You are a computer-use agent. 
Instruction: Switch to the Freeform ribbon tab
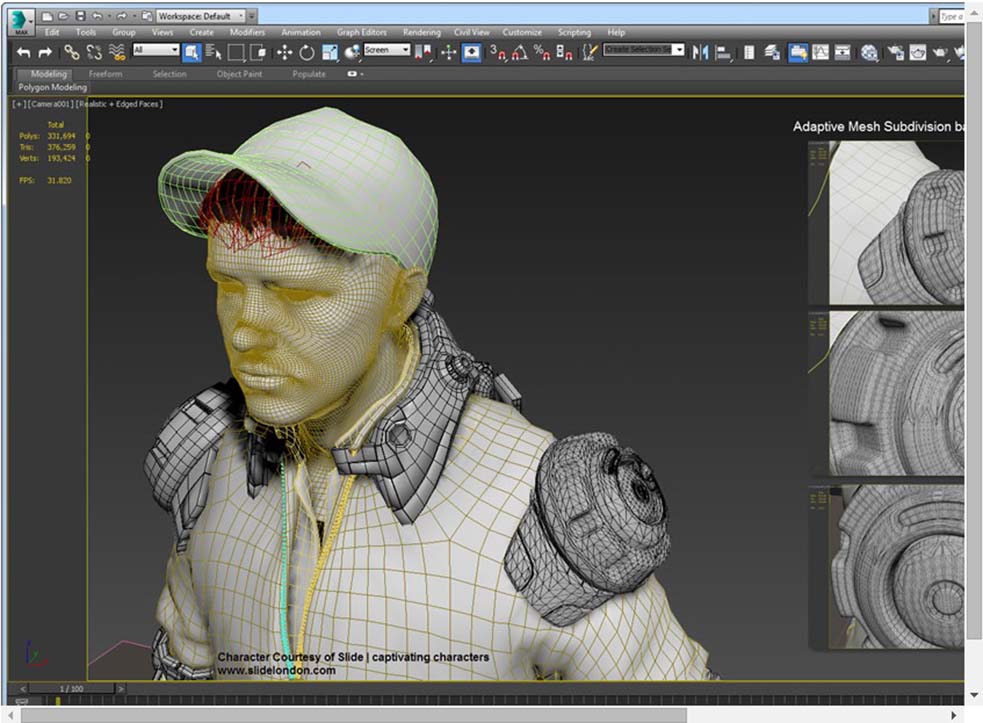point(105,74)
